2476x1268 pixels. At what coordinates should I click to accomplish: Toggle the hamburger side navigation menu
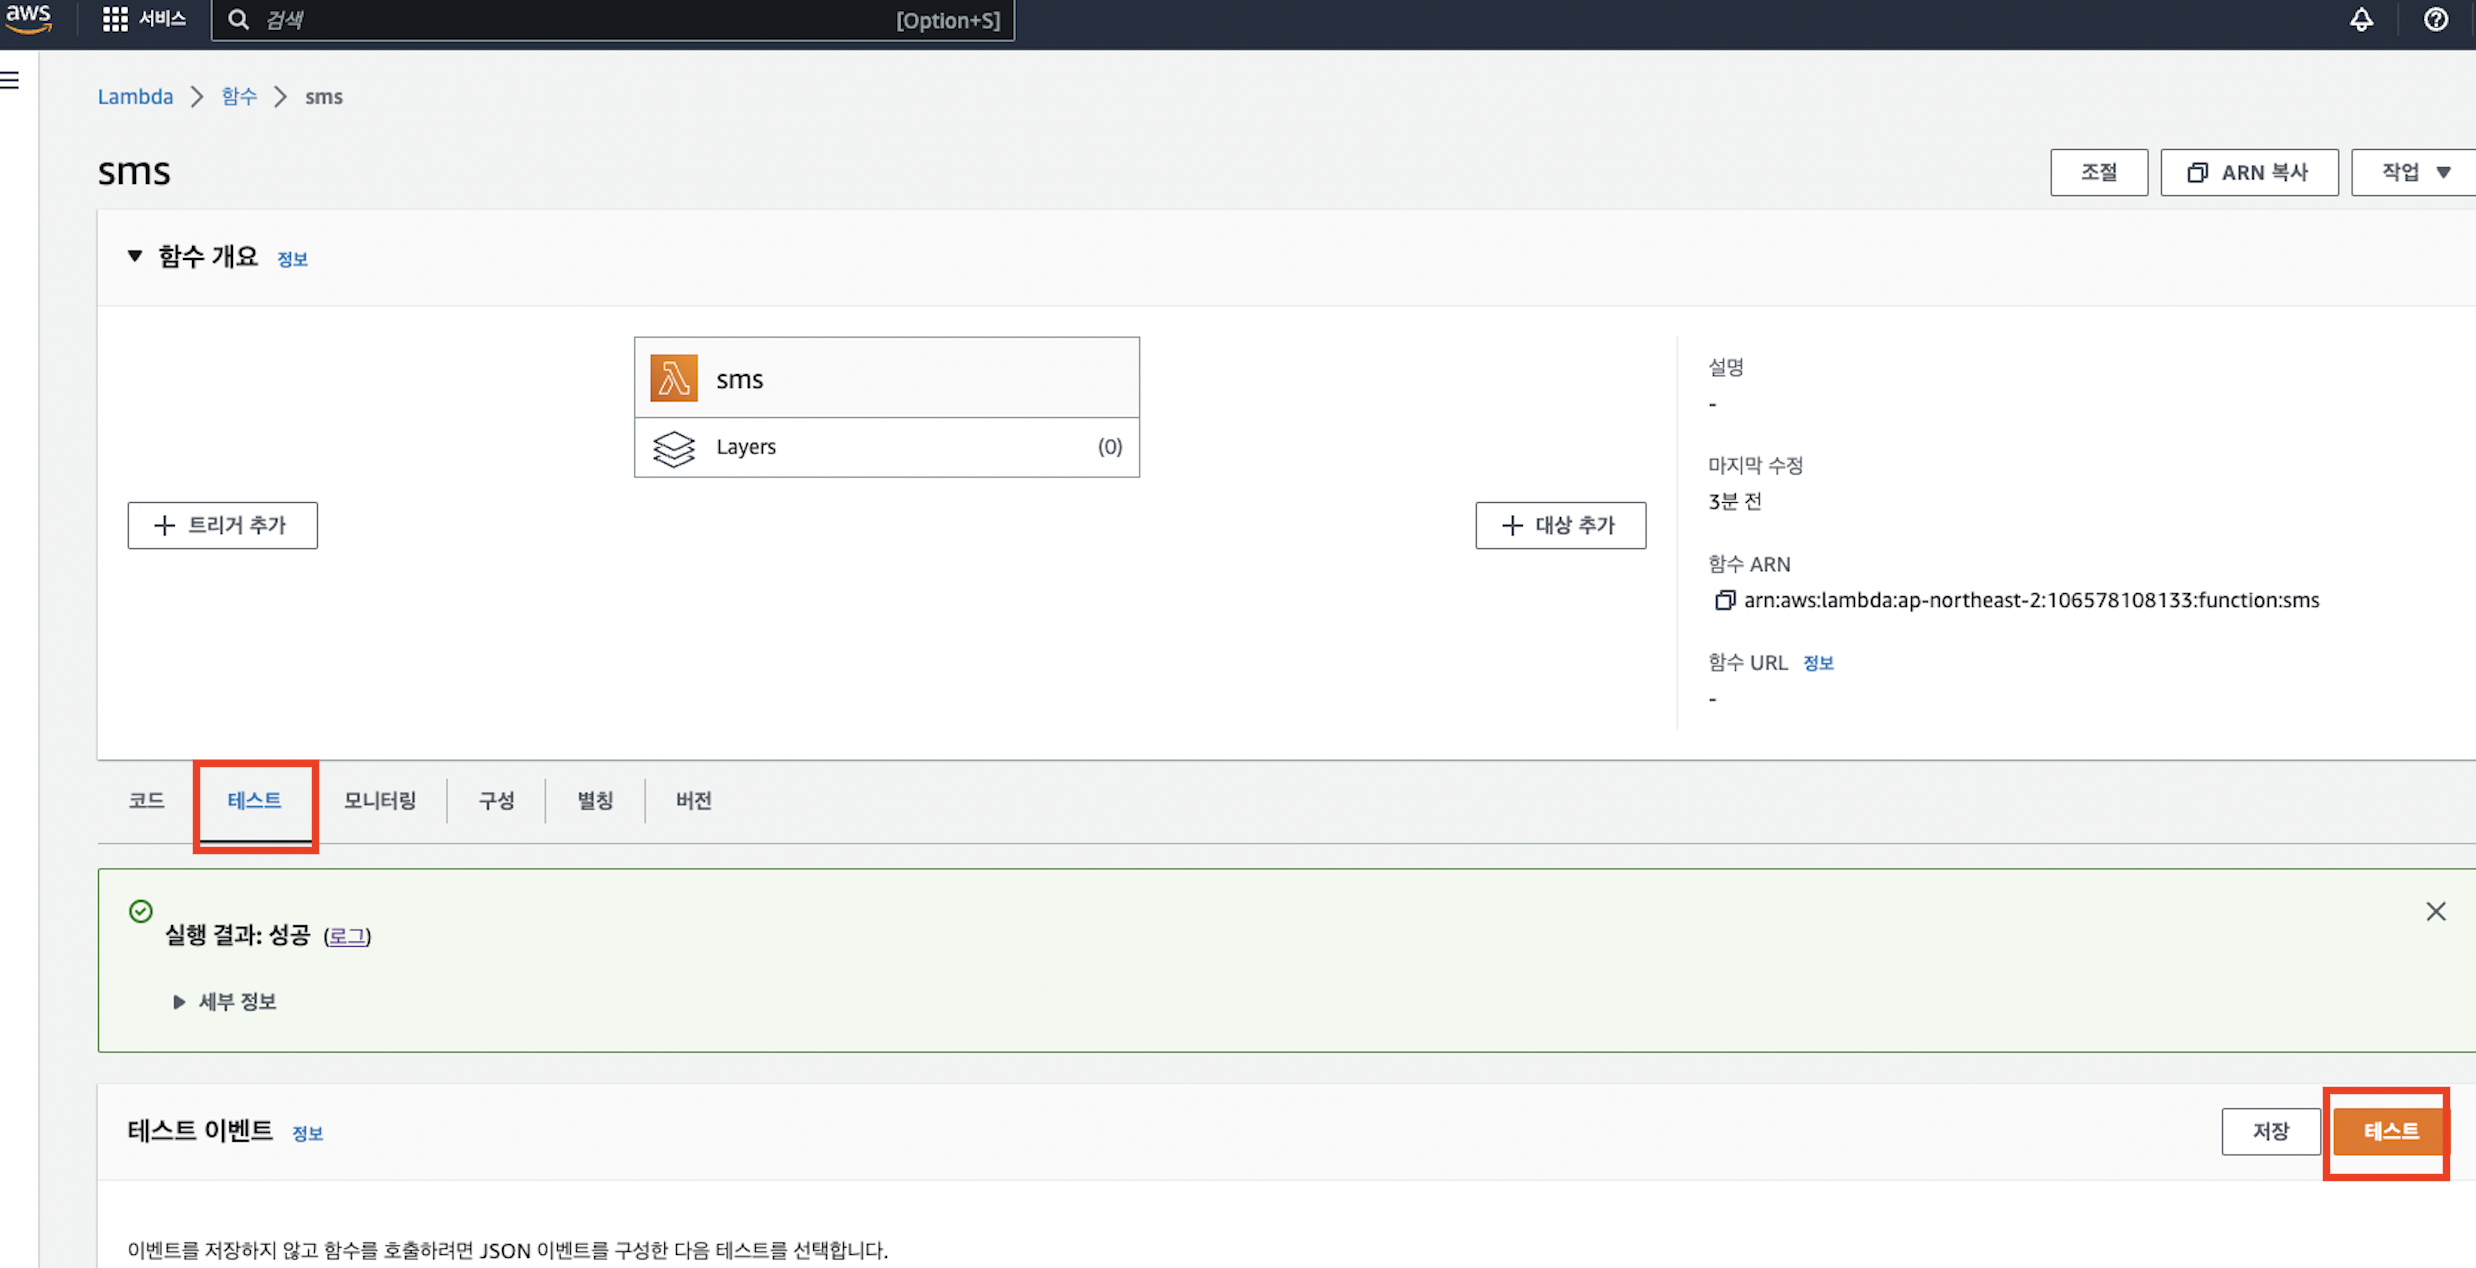[11, 80]
